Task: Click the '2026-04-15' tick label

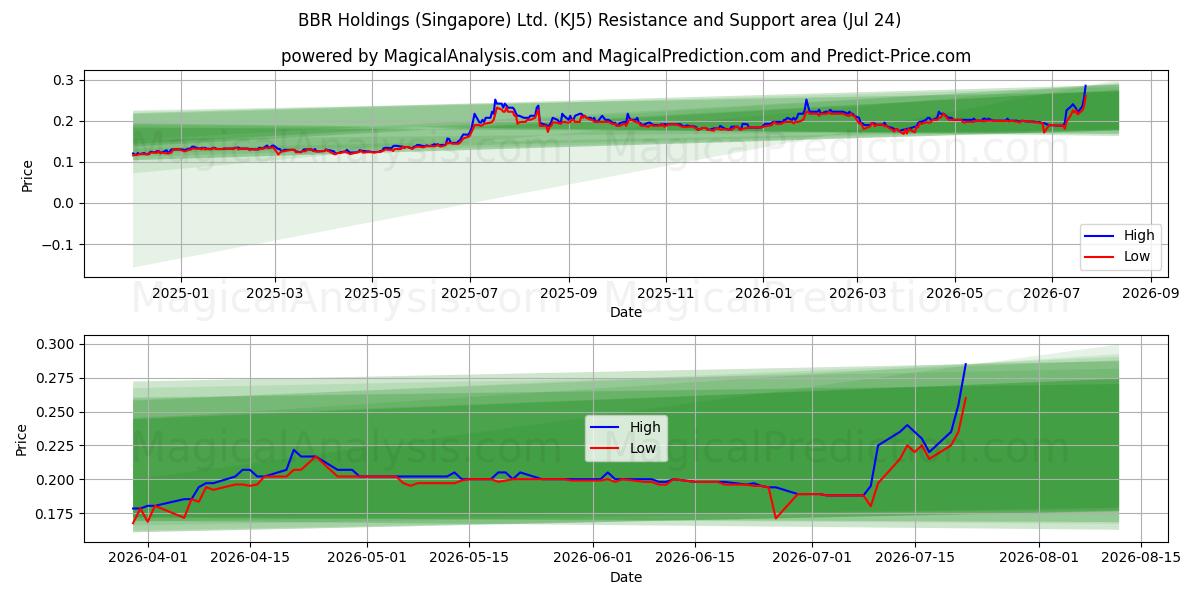Action: [x=250, y=557]
